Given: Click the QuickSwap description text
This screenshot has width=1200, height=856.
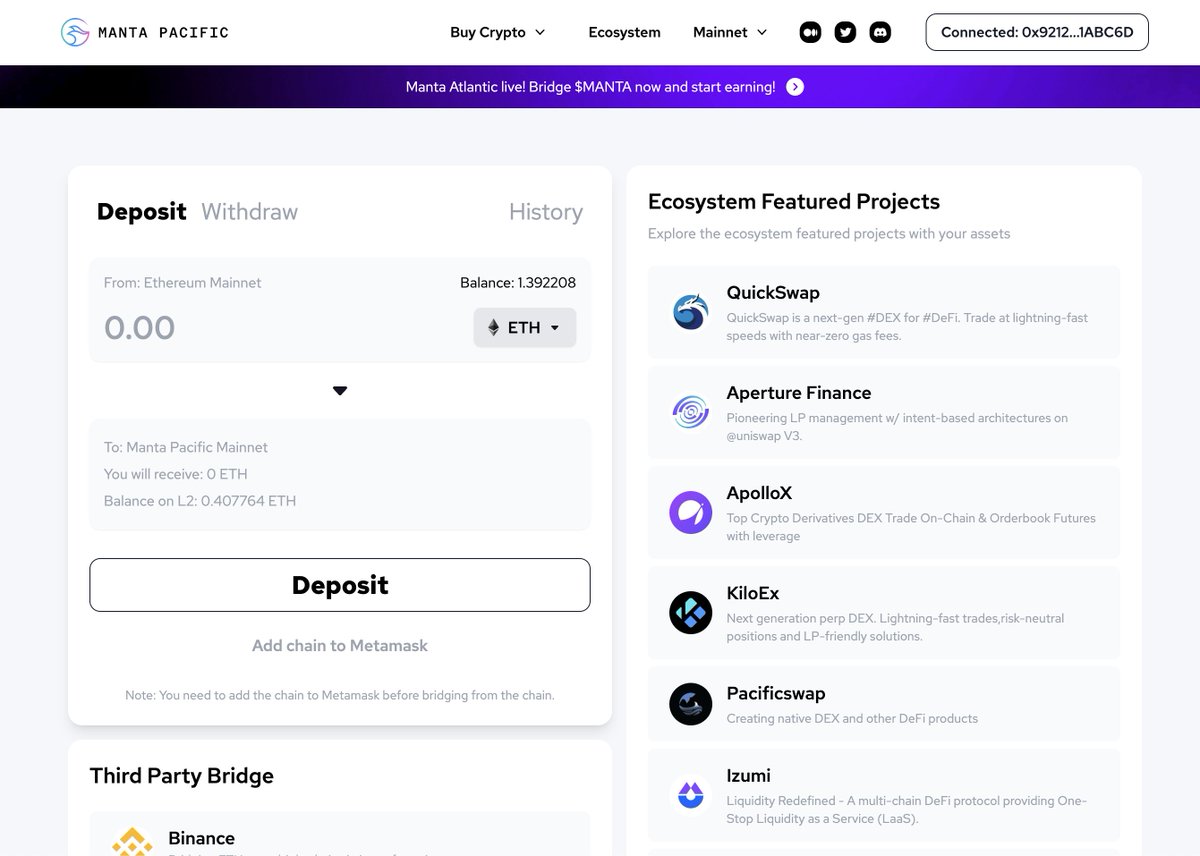Looking at the screenshot, I should coord(907,327).
